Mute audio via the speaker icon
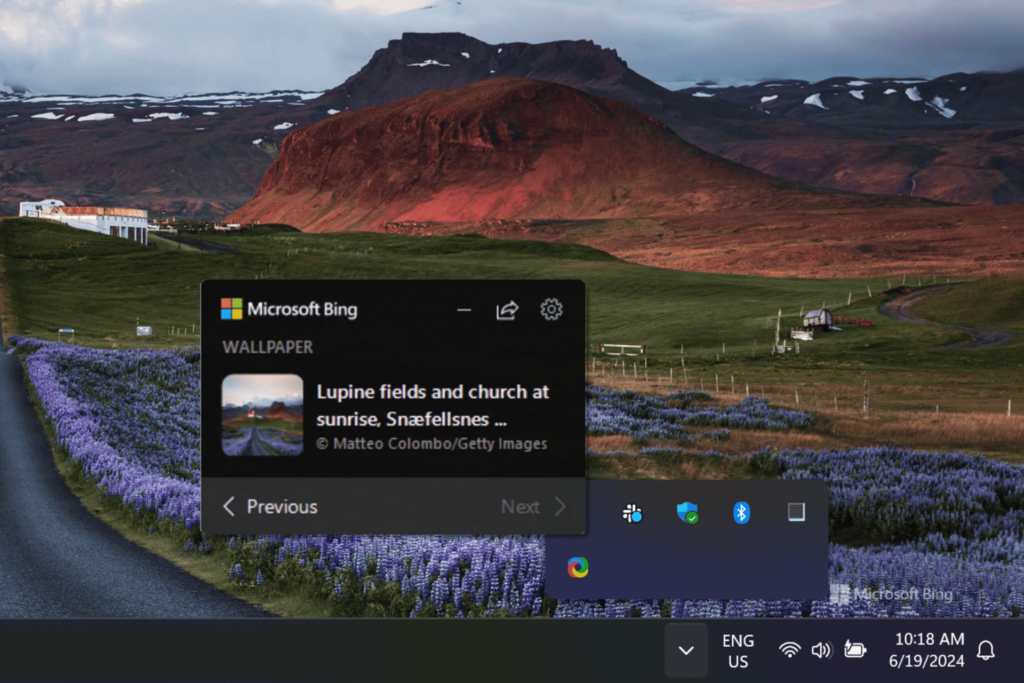This screenshot has width=1024, height=683. point(821,650)
